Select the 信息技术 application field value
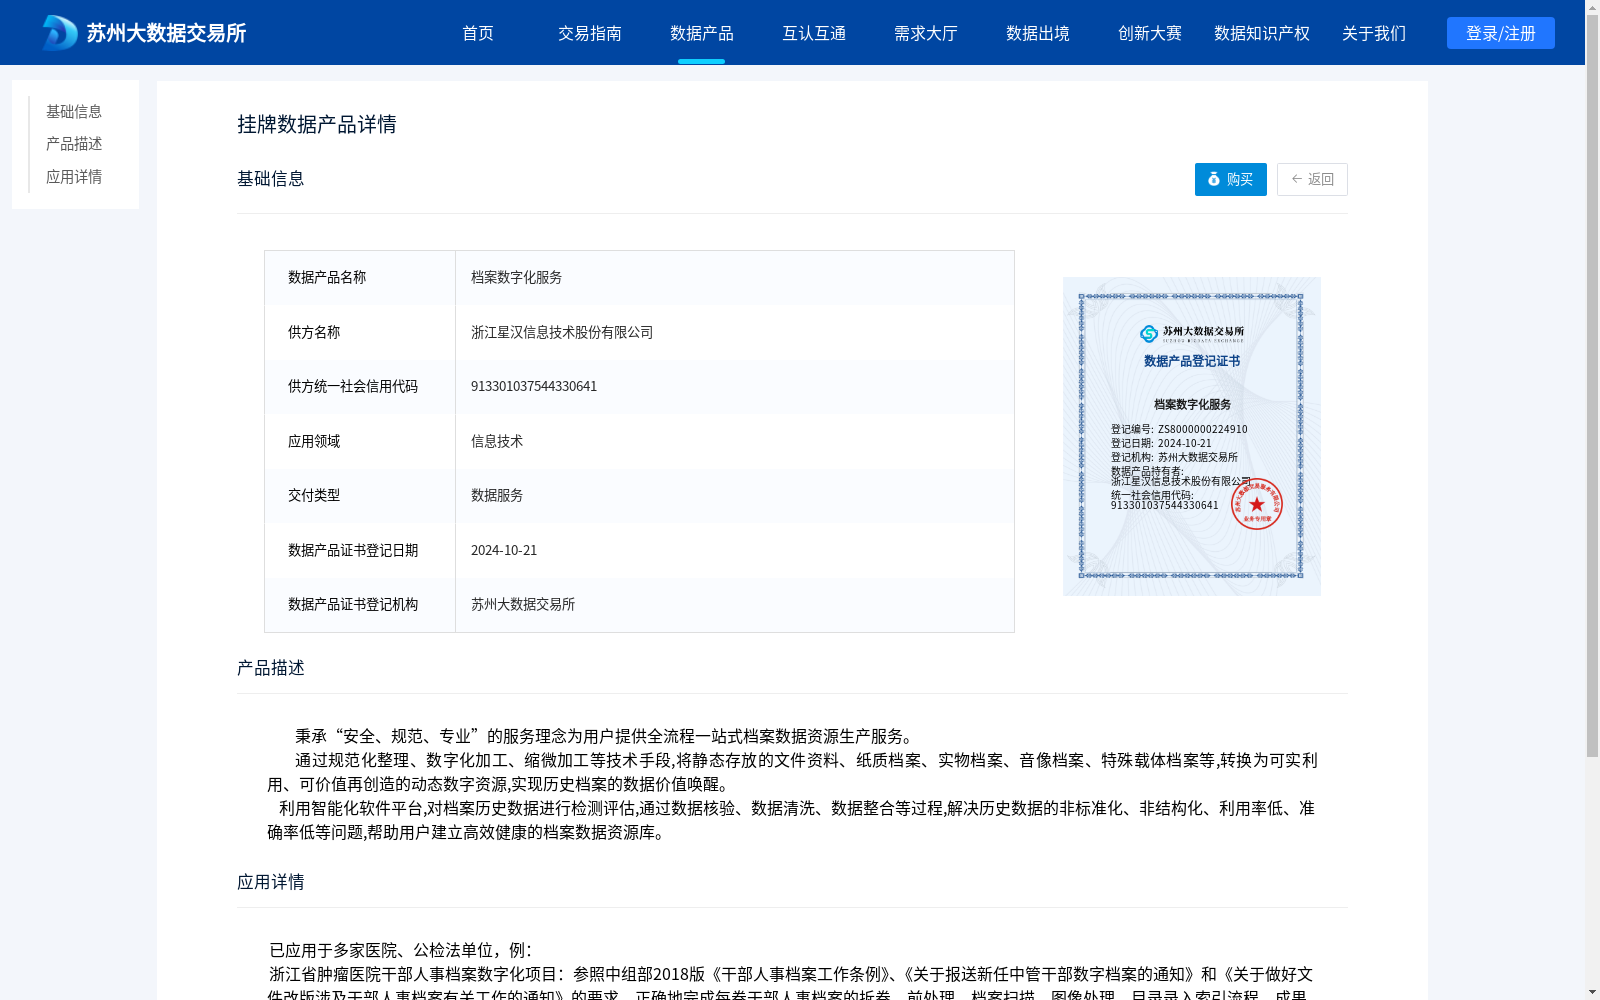The image size is (1600, 1000). tap(497, 441)
